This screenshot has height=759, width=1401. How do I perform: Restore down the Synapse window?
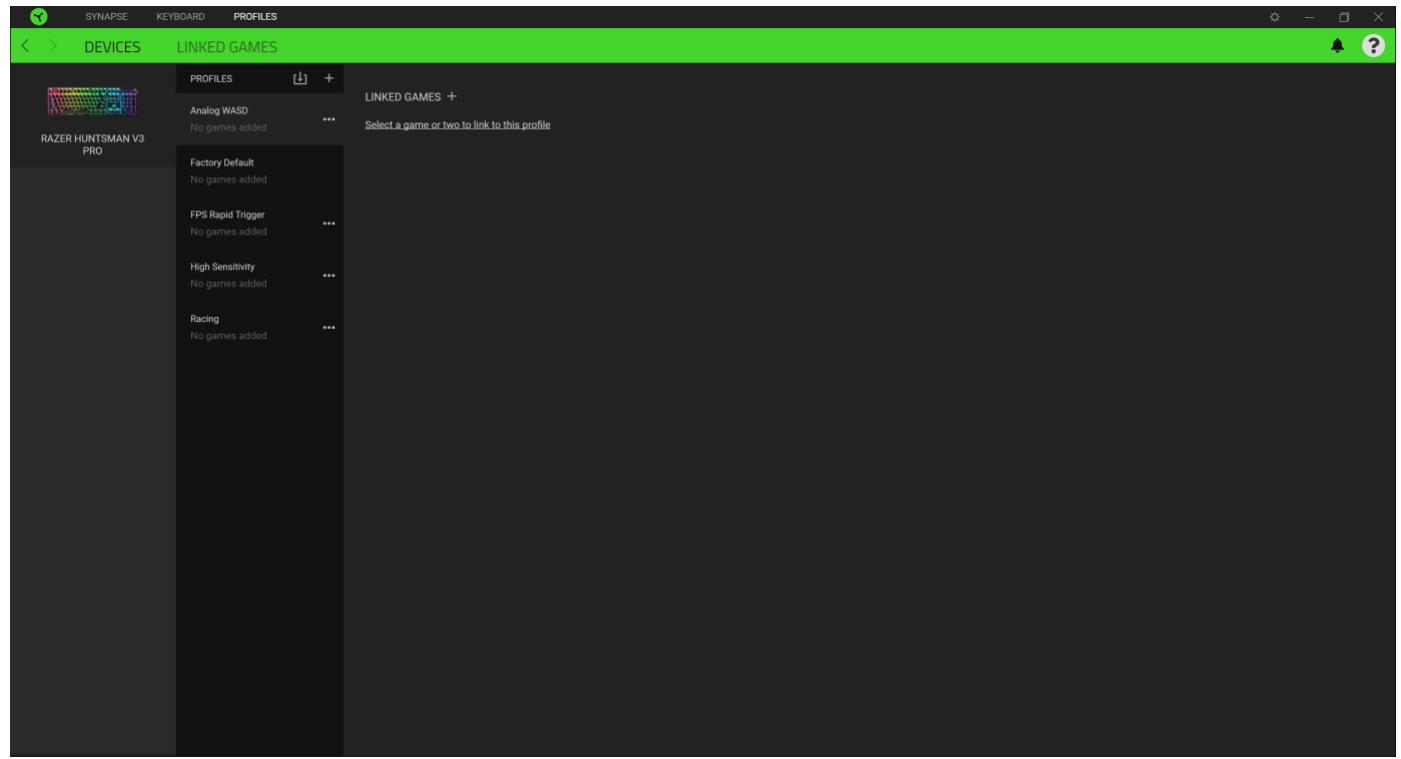[1345, 17]
